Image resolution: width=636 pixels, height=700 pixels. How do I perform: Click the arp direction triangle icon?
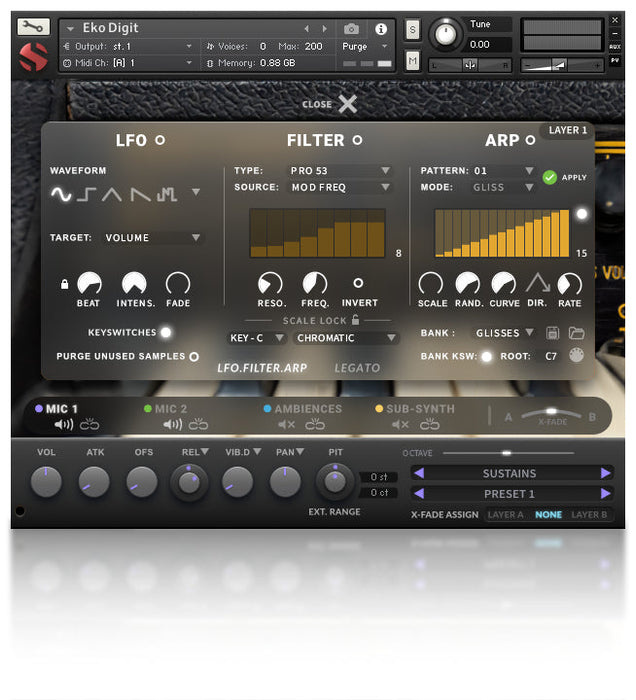pyautogui.click(x=538, y=284)
